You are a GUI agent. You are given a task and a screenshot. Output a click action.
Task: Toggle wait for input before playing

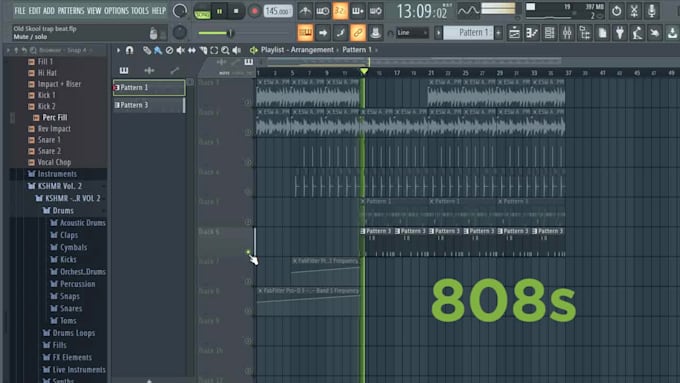tap(323, 11)
